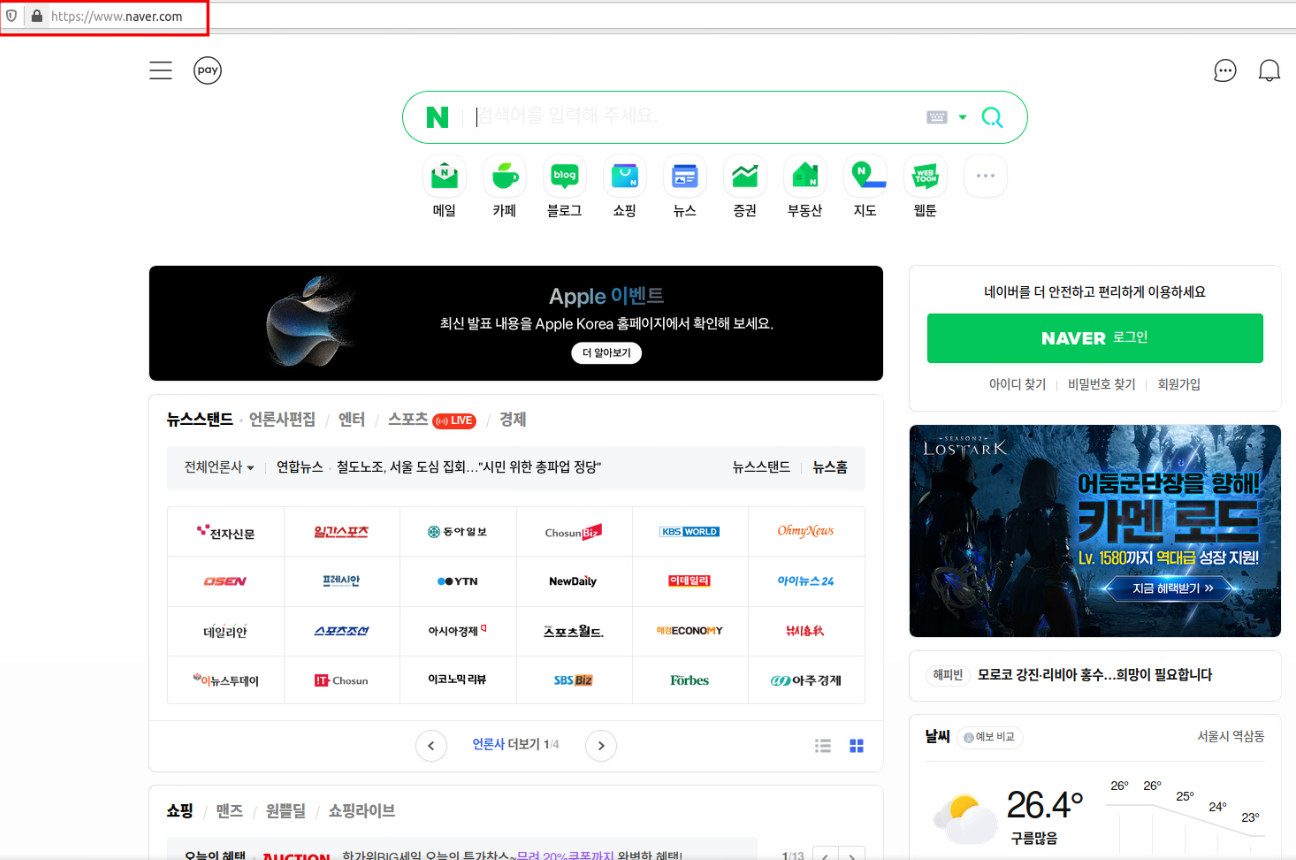Select the 뉴스스탠드 tab
The image size is (1296, 860).
(199, 420)
